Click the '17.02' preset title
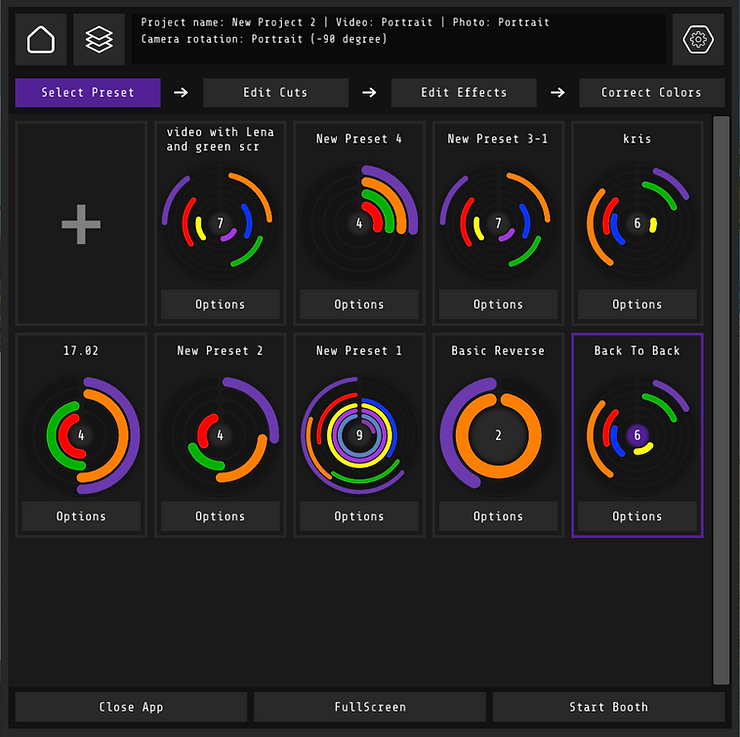Image resolution: width=740 pixels, height=737 pixels. point(81,351)
